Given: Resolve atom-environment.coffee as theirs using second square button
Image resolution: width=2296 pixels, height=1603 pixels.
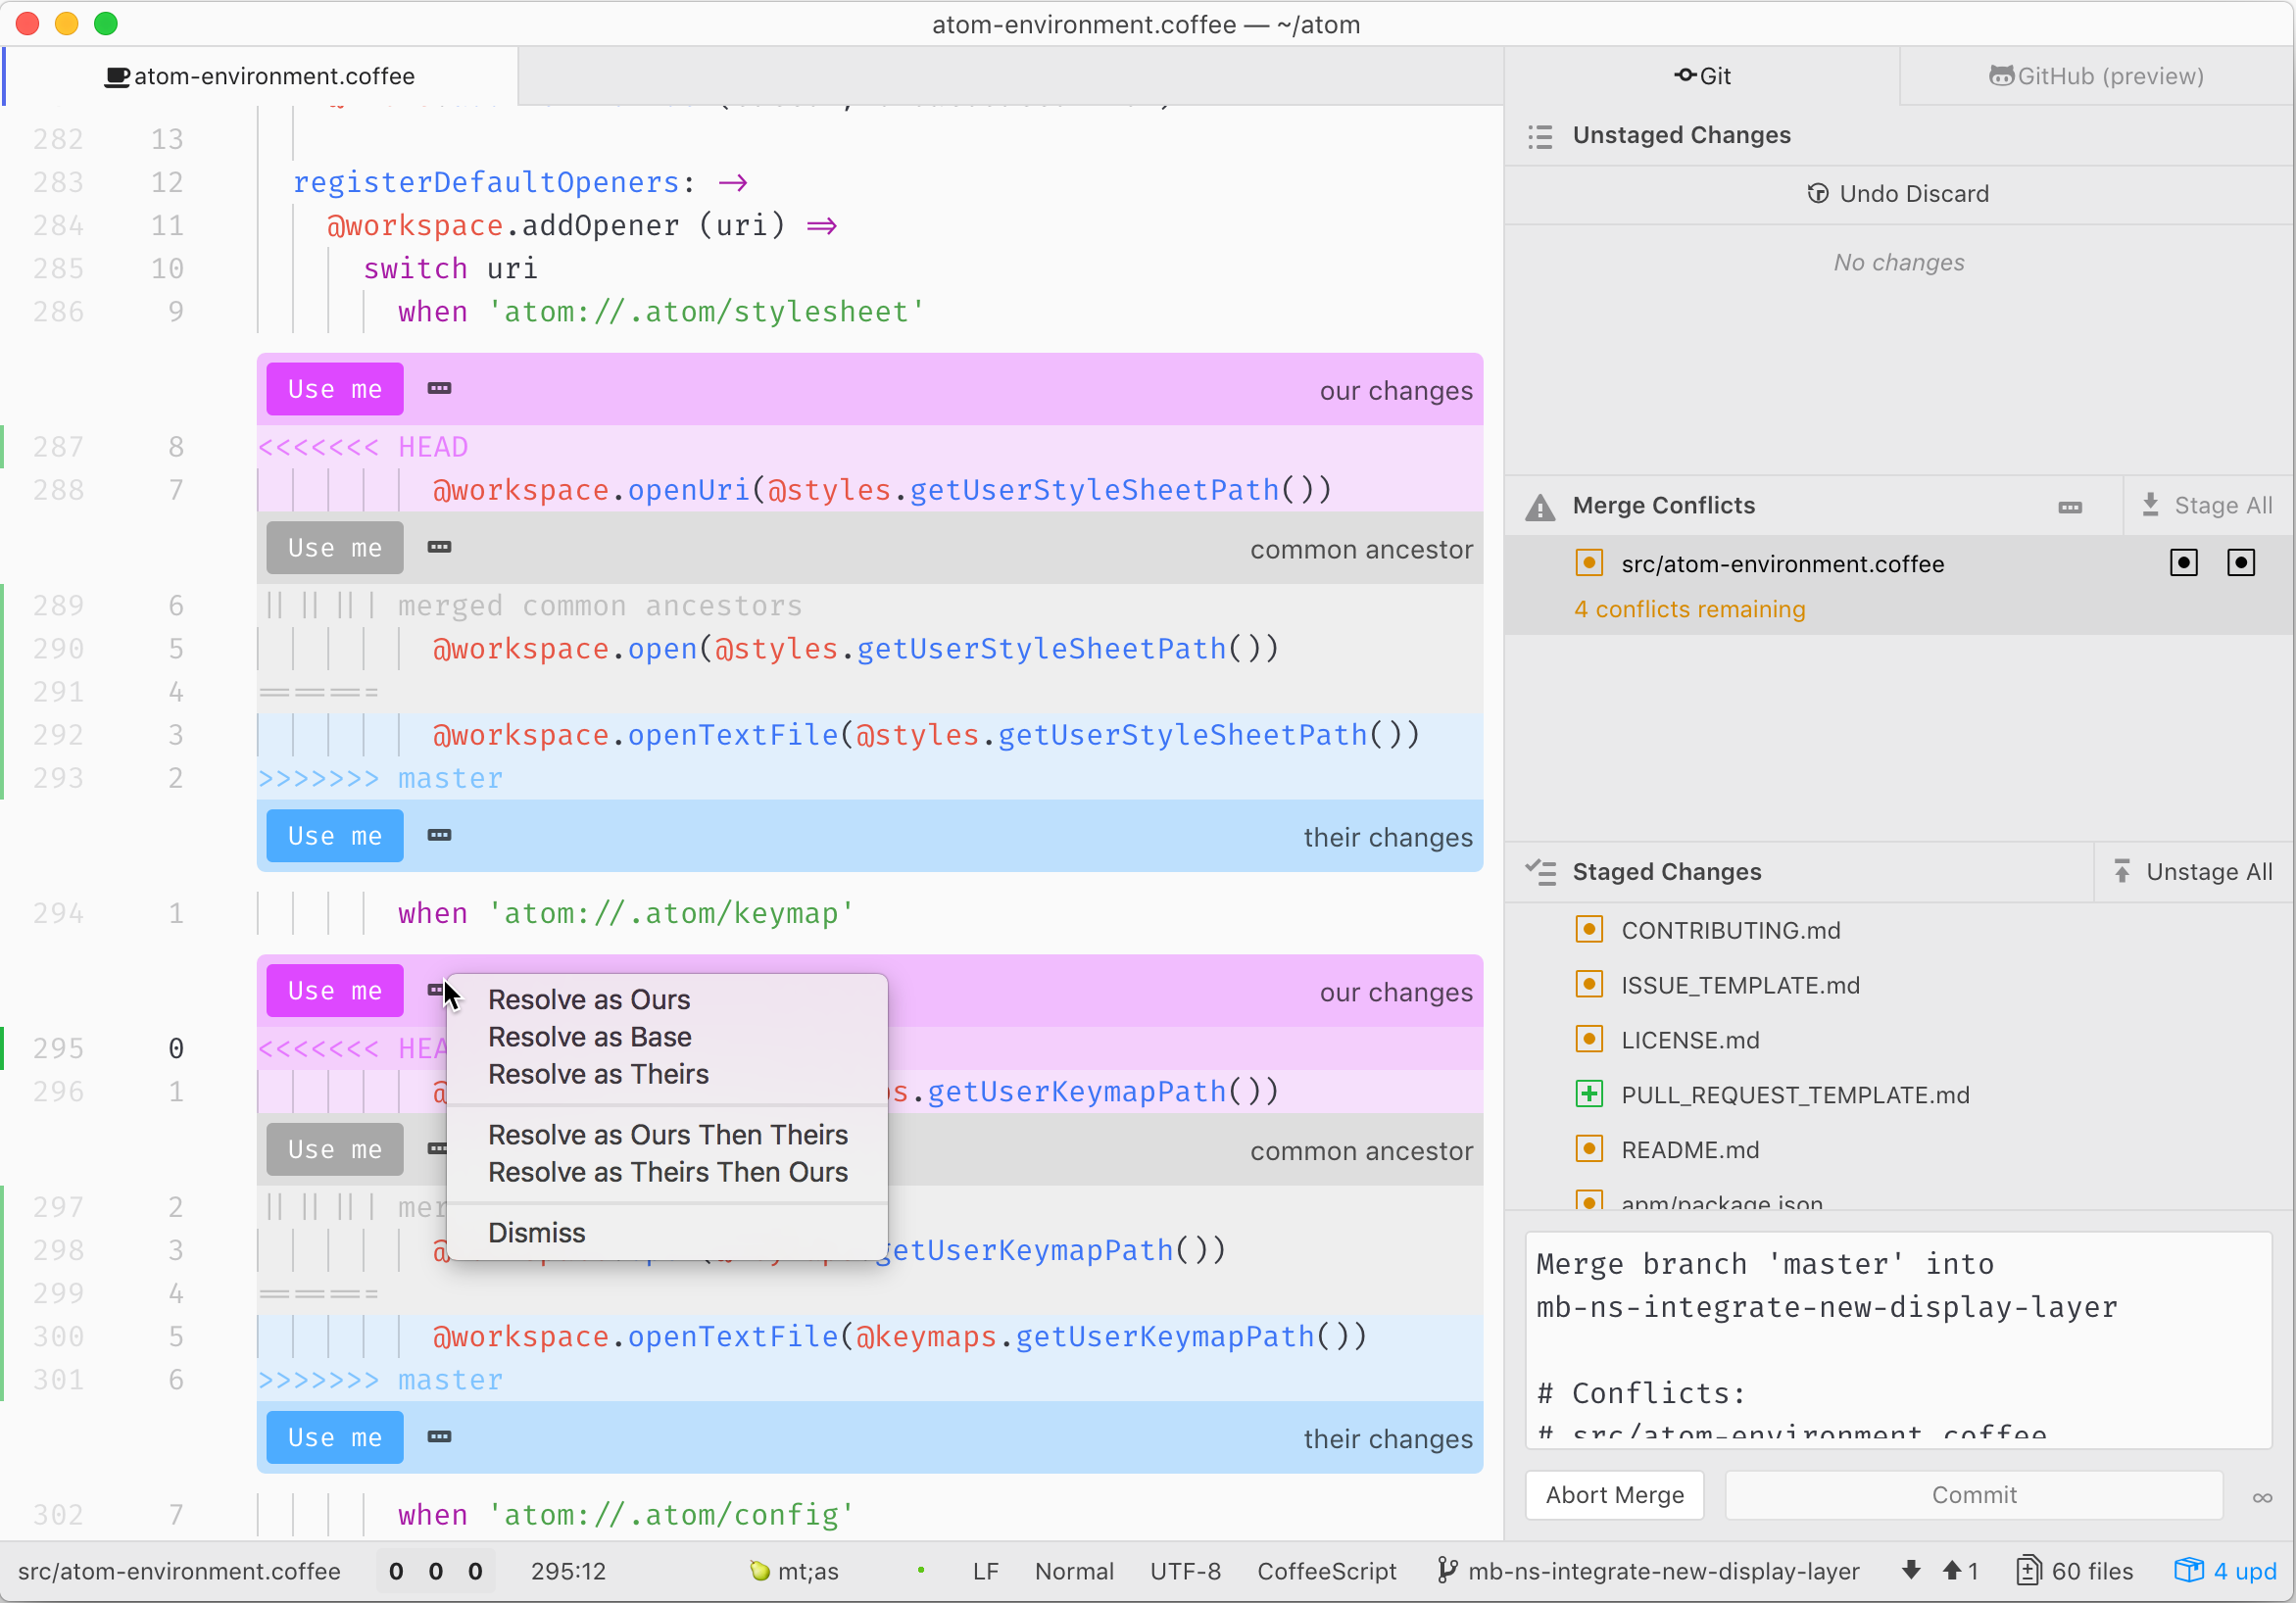Looking at the screenshot, I should pyautogui.click(x=2241, y=563).
